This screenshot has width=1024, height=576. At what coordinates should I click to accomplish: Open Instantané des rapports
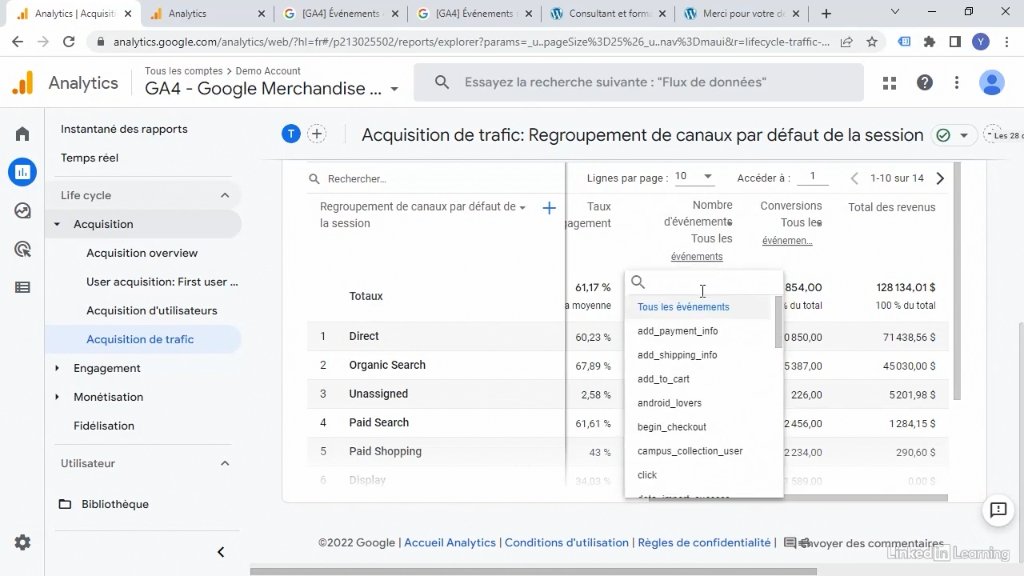(x=124, y=129)
